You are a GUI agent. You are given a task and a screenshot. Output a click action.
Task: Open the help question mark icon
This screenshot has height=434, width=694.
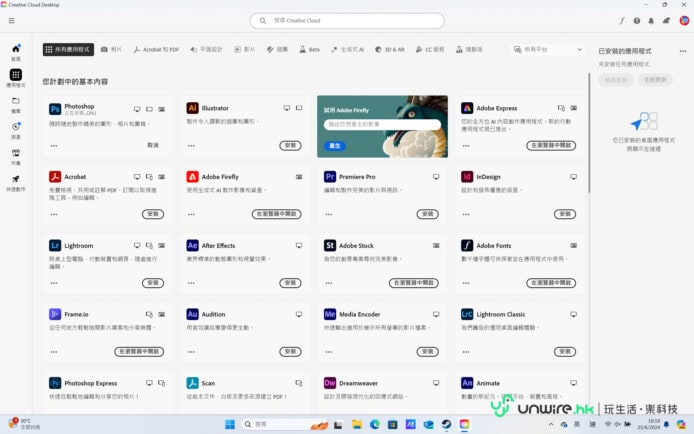click(636, 20)
